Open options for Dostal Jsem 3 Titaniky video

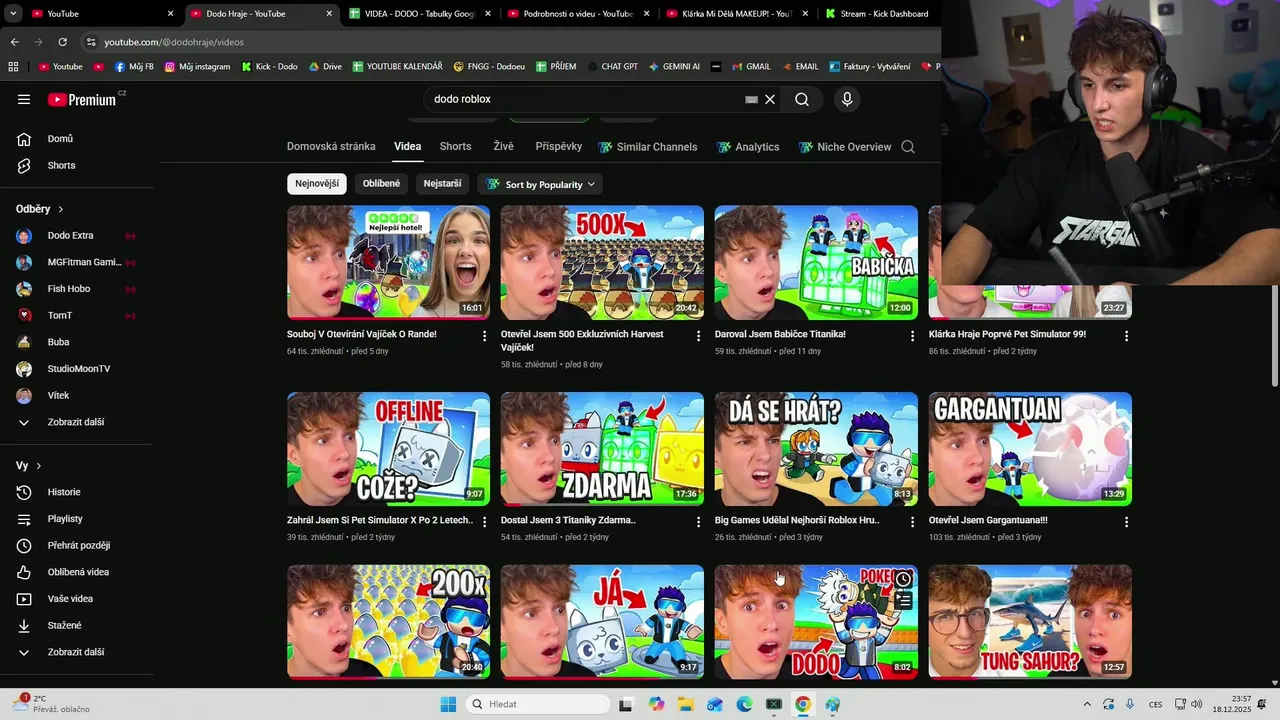click(698, 522)
